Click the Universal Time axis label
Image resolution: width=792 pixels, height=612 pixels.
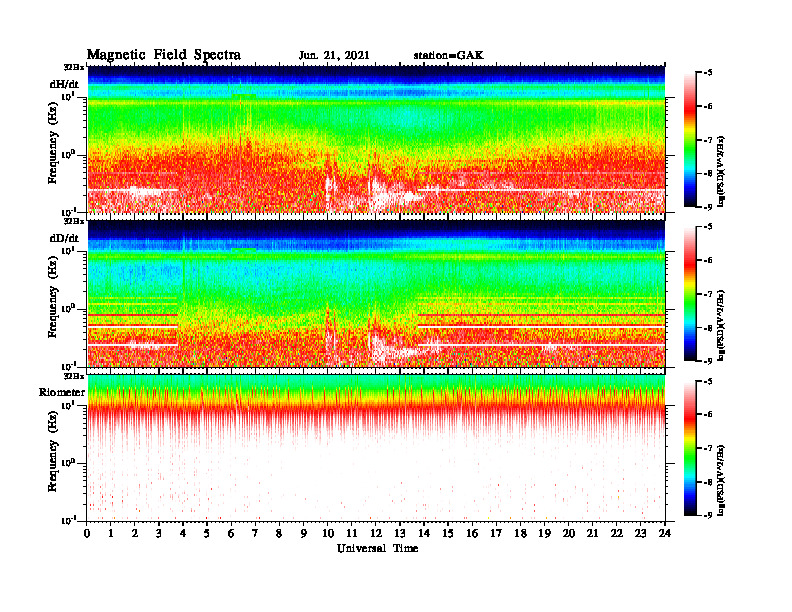coord(377,548)
